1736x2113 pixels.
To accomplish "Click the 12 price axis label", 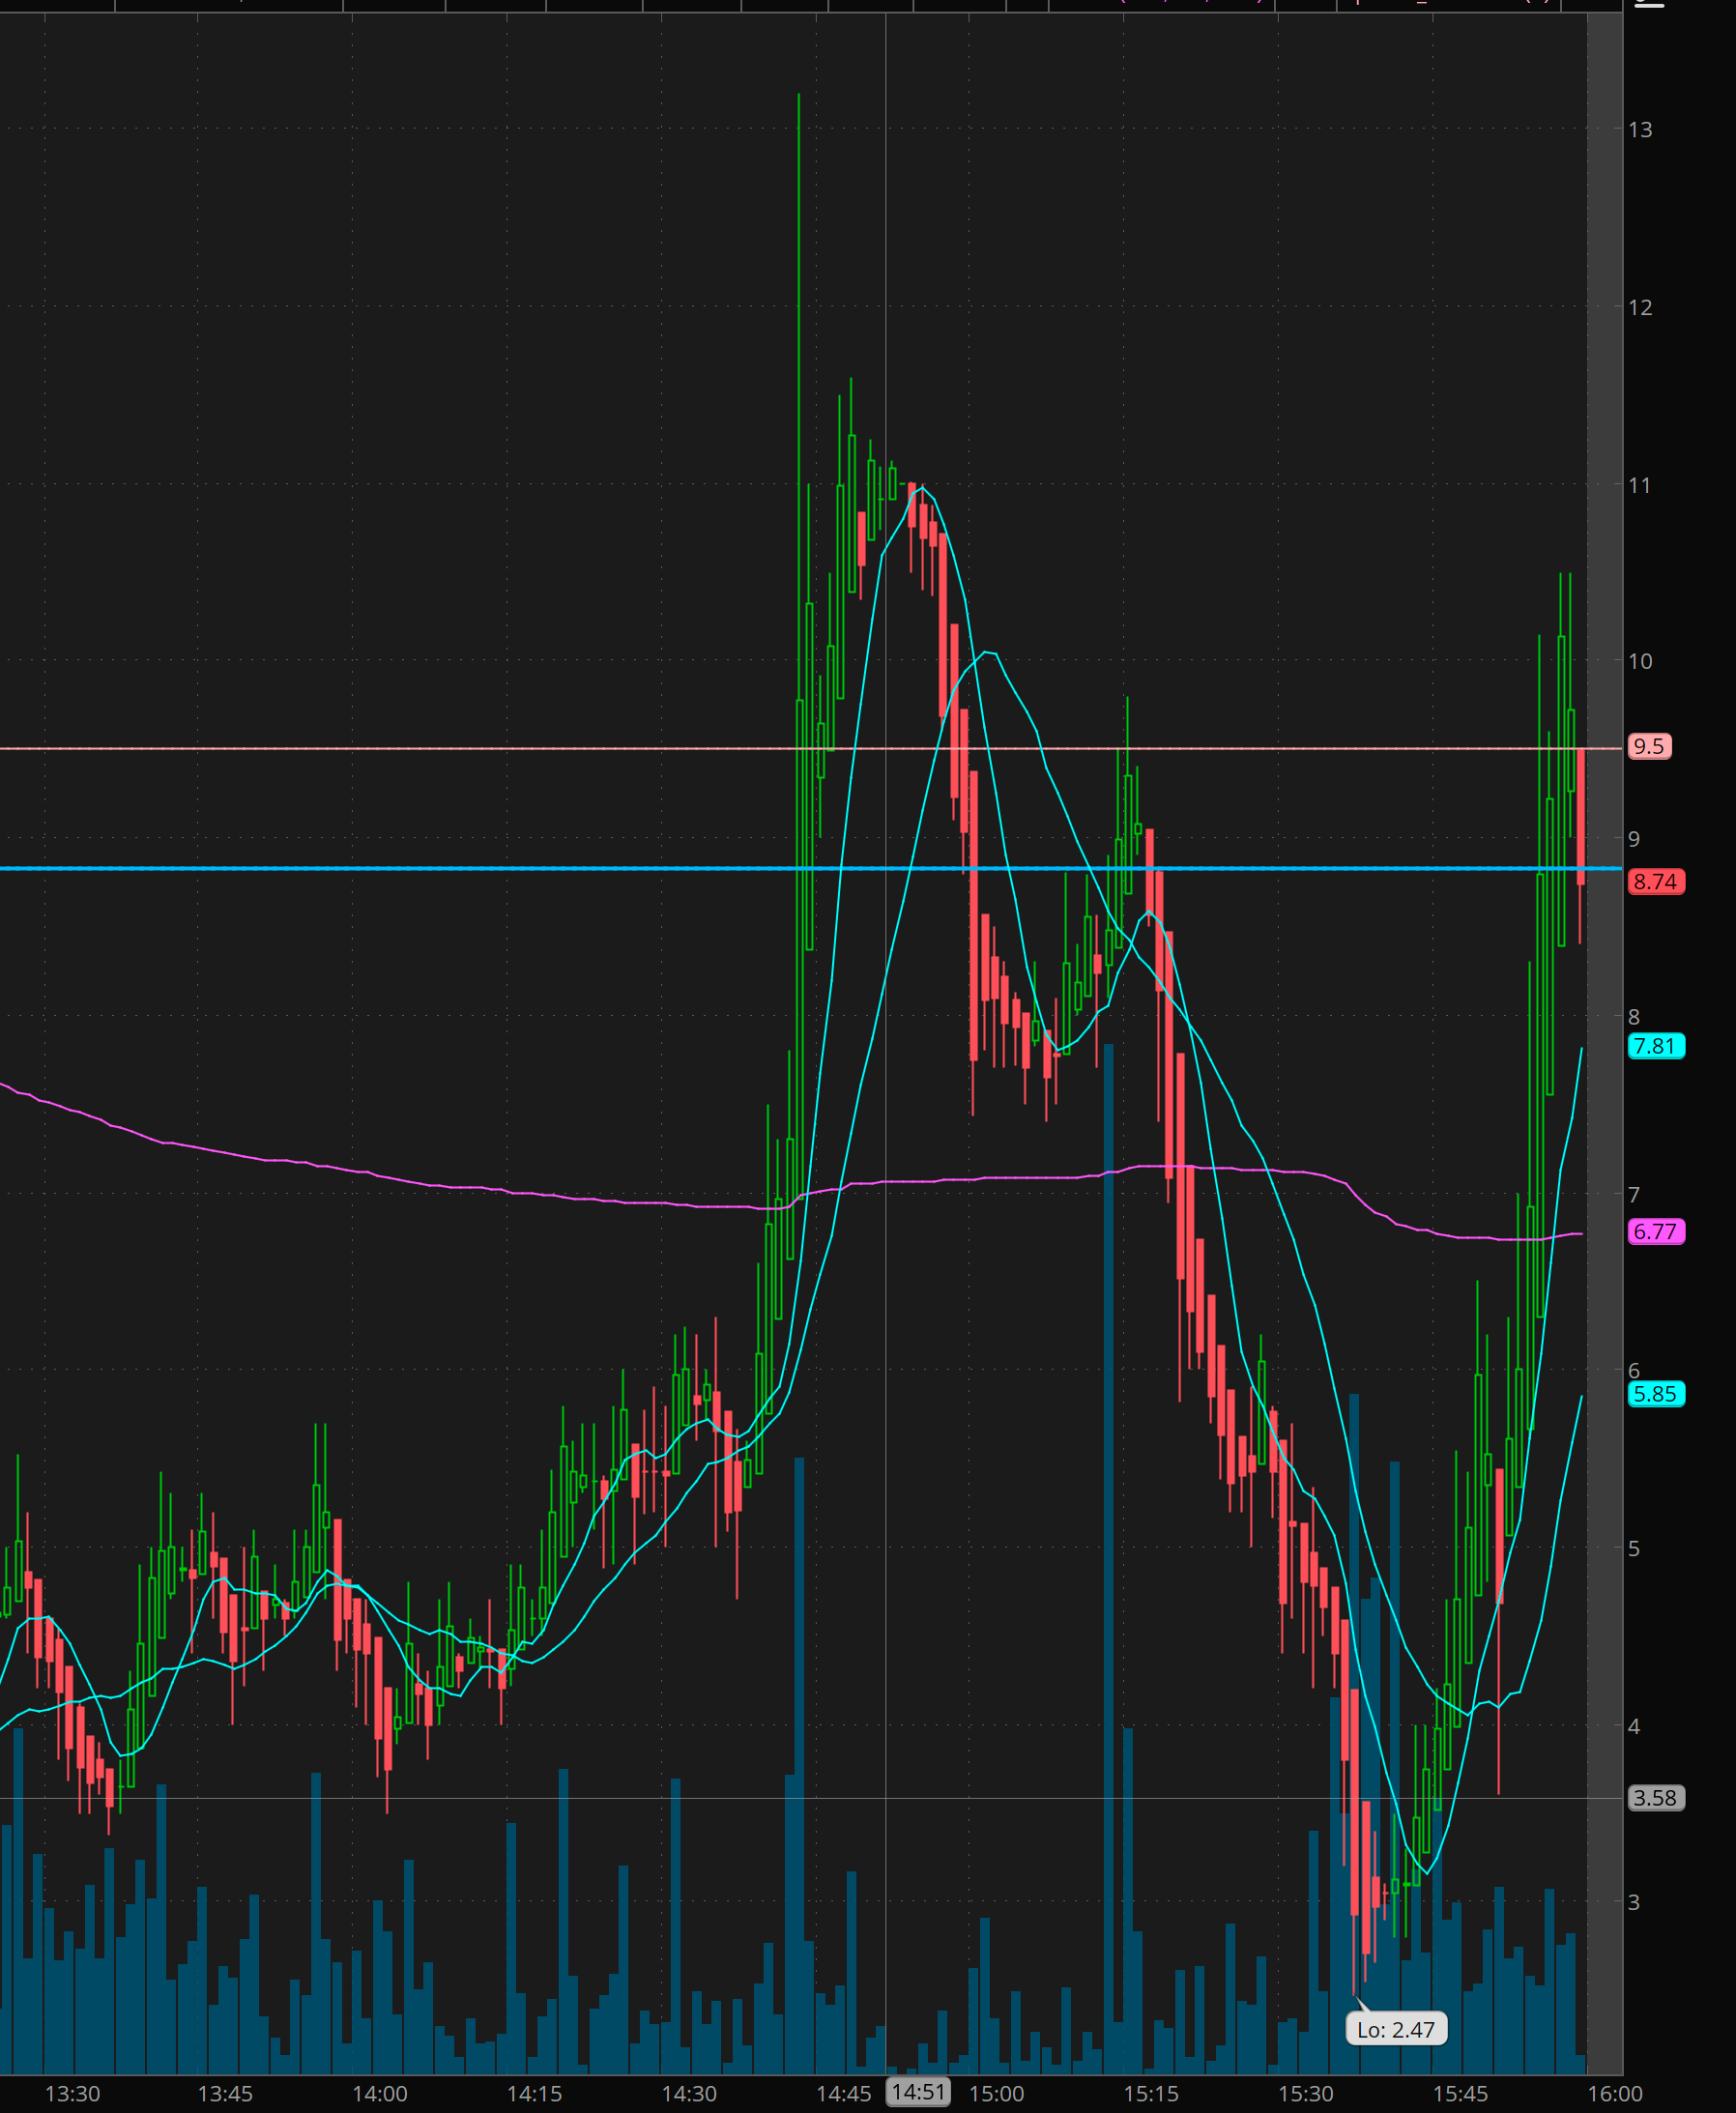I will coord(1640,308).
